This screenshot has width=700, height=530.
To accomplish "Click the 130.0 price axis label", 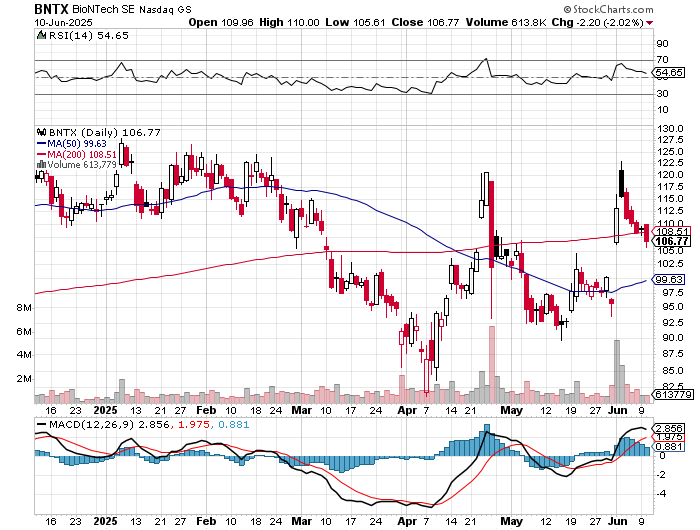I will tap(670, 129).
